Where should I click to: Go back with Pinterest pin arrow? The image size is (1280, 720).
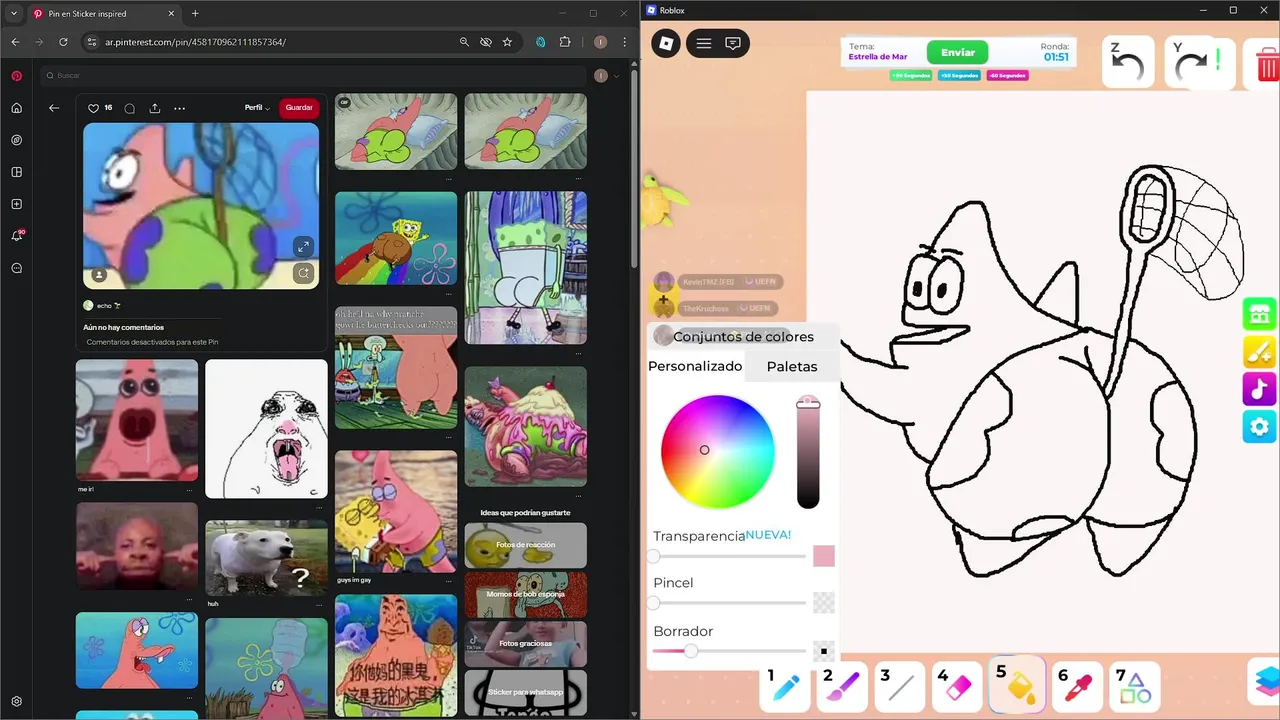(54, 108)
